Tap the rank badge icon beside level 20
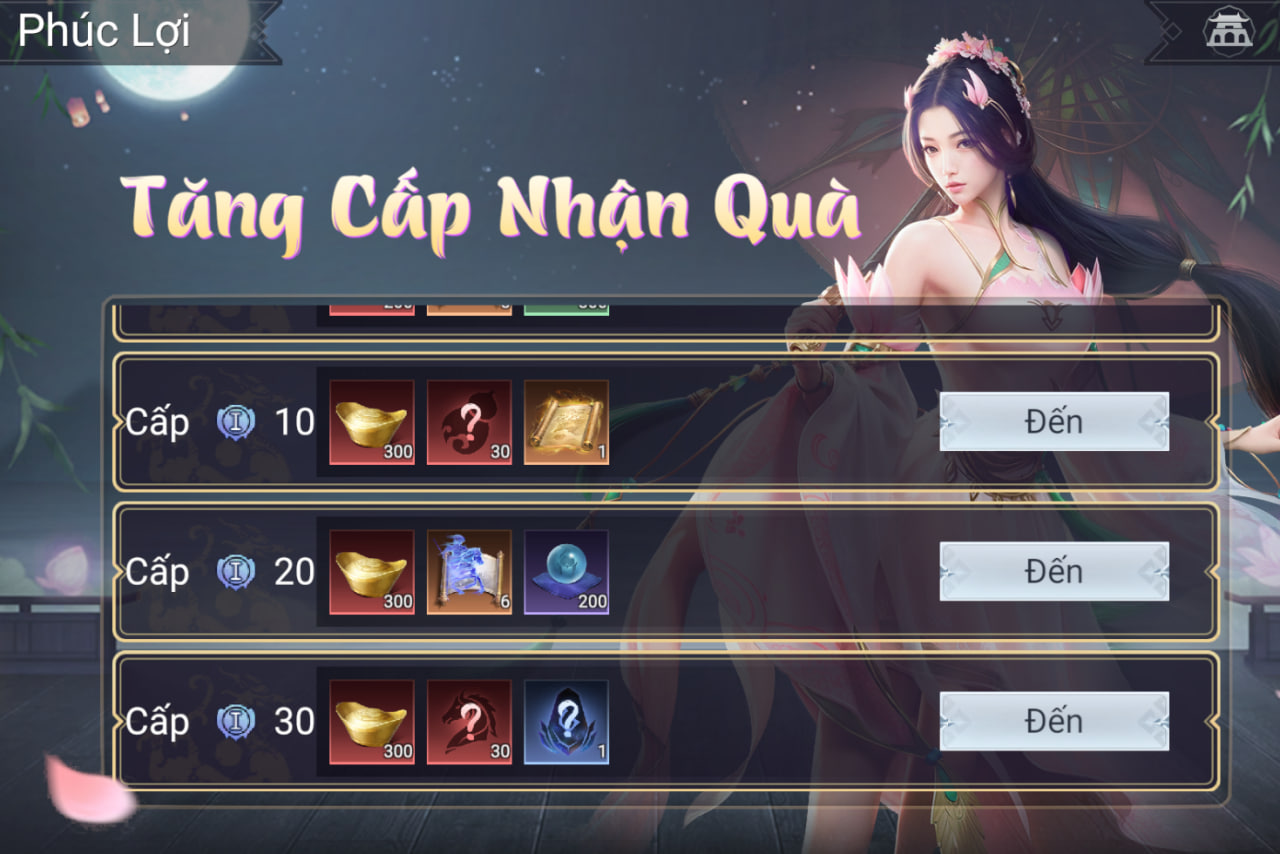The height and width of the screenshot is (854, 1280). [x=236, y=572]
